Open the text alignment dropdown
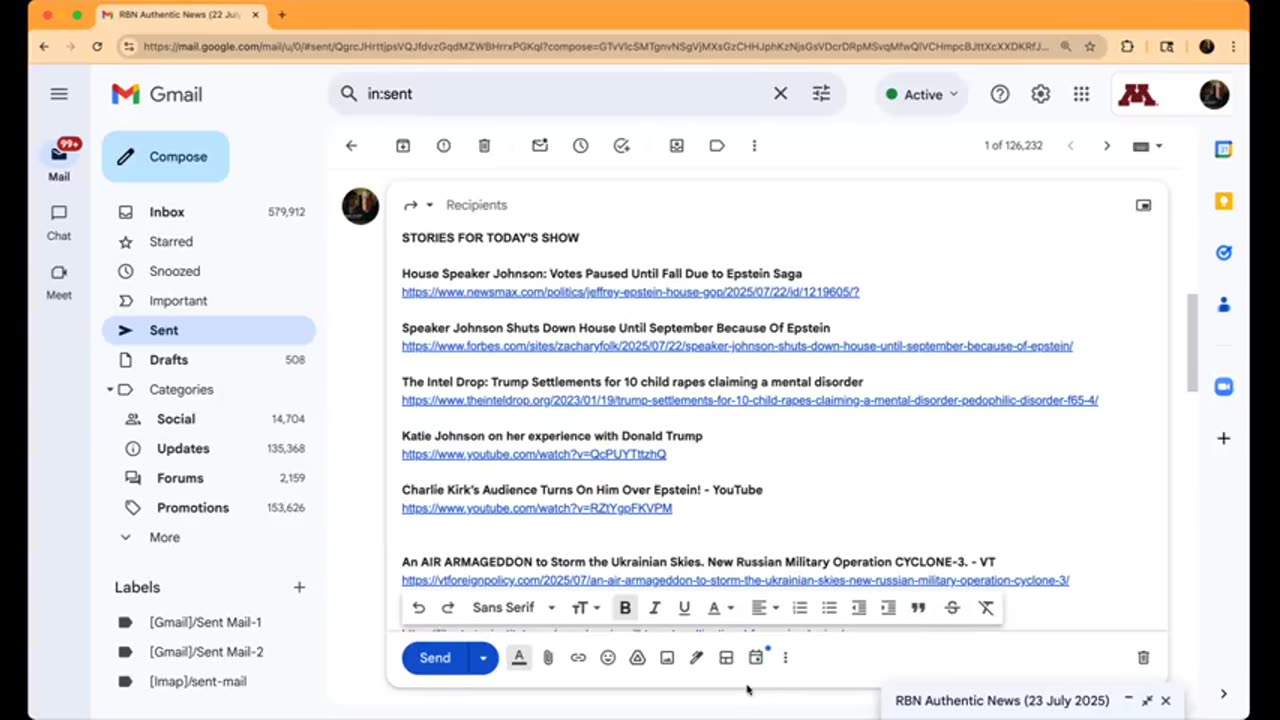Viewport: 1280px width, 720px height. pos(765,608)
